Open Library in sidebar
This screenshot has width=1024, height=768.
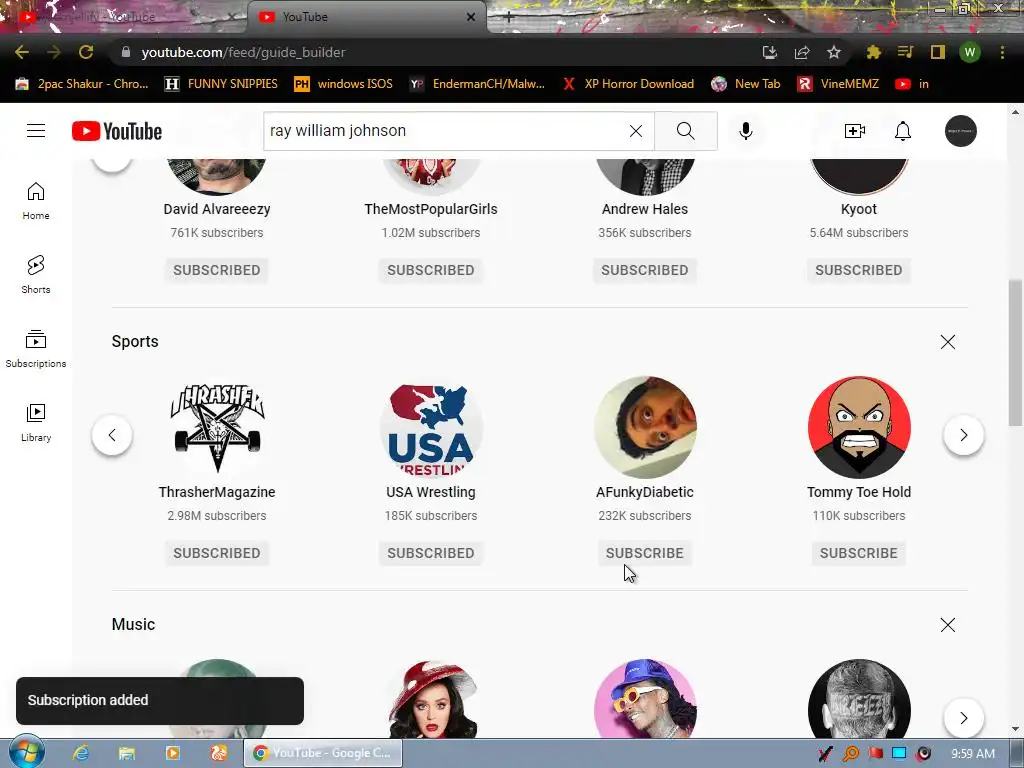click(36, 423)
